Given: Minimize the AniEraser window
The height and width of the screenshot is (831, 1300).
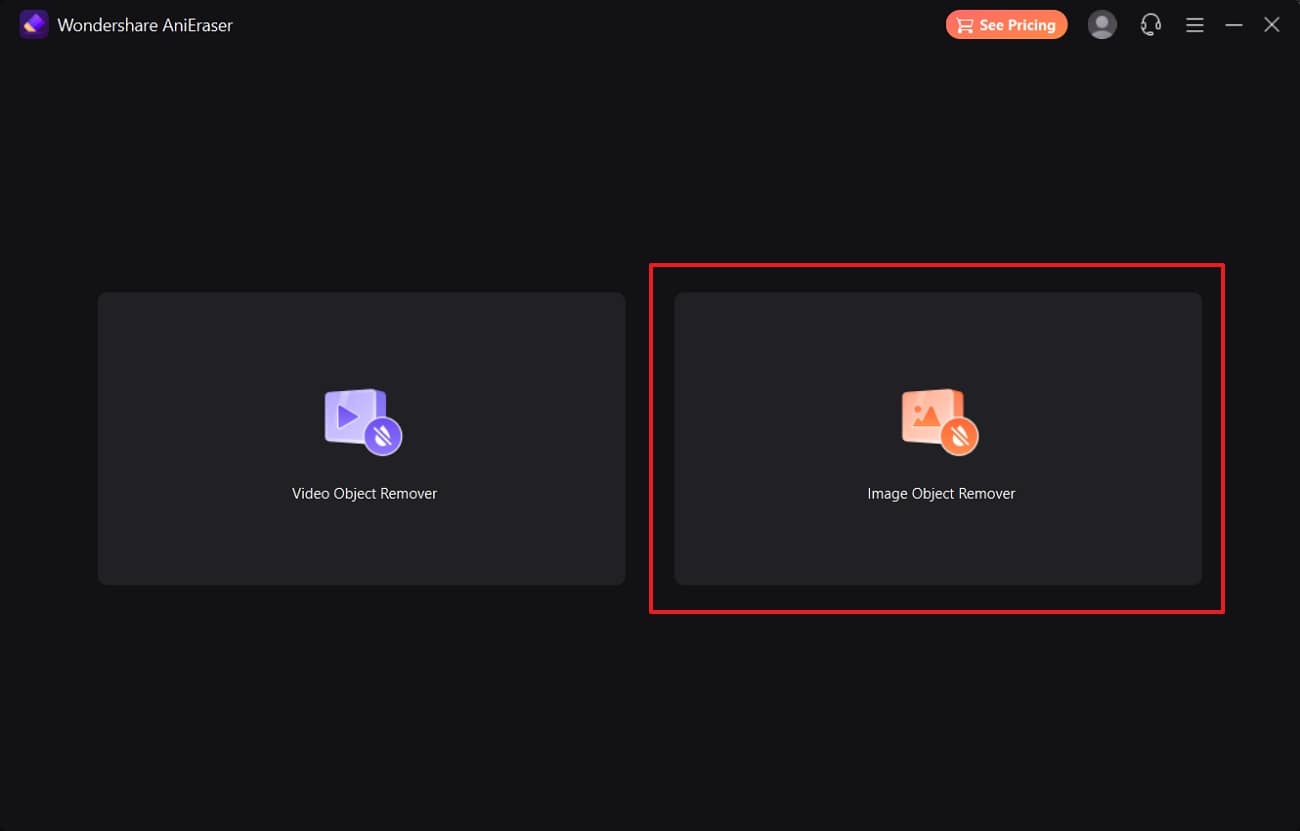Looking at the screenshot, I should click(1234, 25).
